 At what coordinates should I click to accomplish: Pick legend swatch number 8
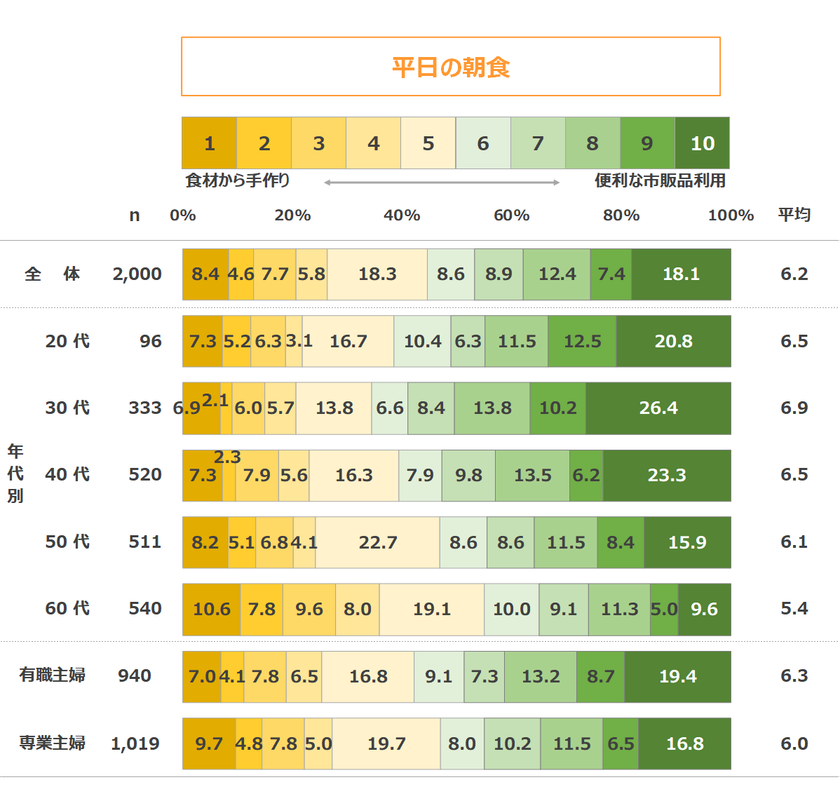click(592, 143)
